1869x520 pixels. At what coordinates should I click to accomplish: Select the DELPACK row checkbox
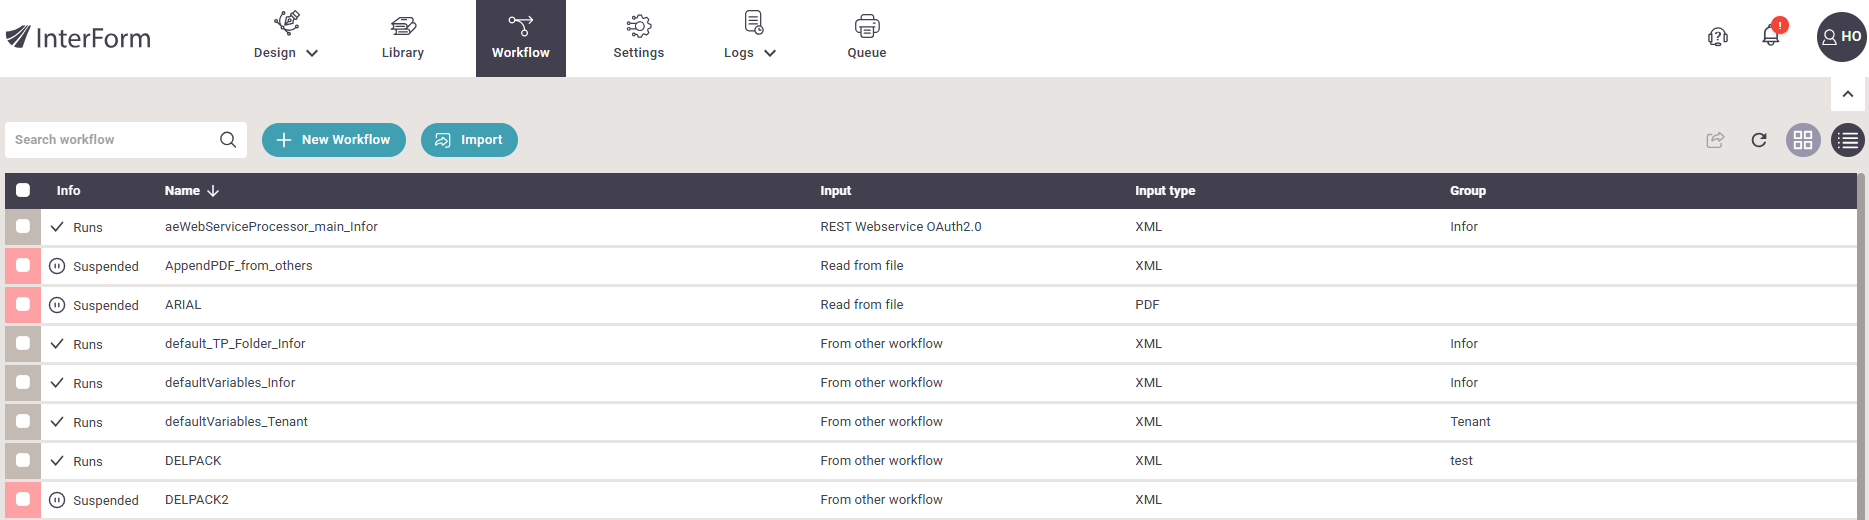(x=23, y=461)
